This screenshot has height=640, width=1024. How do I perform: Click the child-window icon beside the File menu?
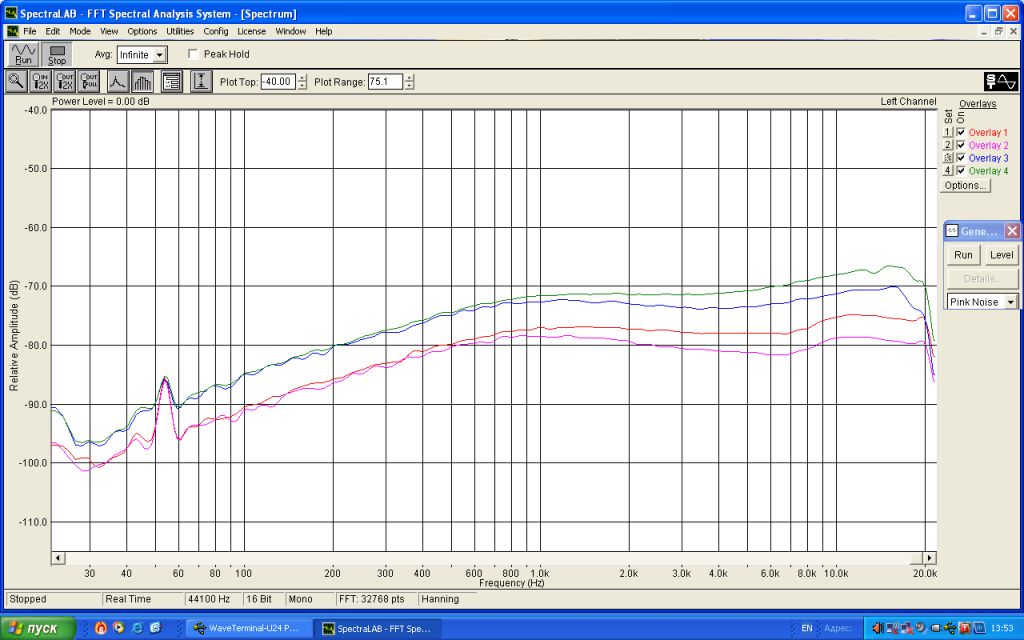point(13,31)
